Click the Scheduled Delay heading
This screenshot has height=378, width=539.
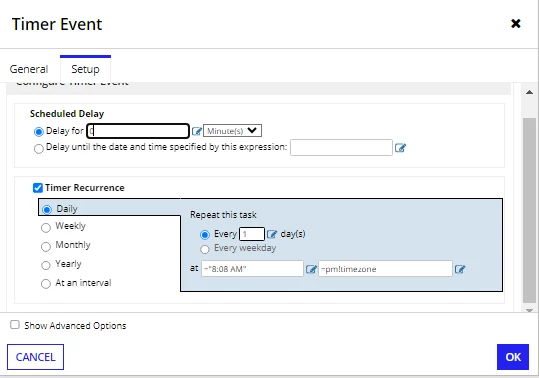67,114
